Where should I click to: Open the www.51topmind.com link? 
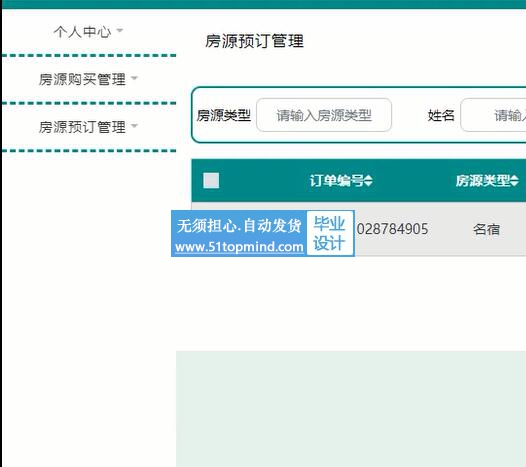tap(239, 247)
